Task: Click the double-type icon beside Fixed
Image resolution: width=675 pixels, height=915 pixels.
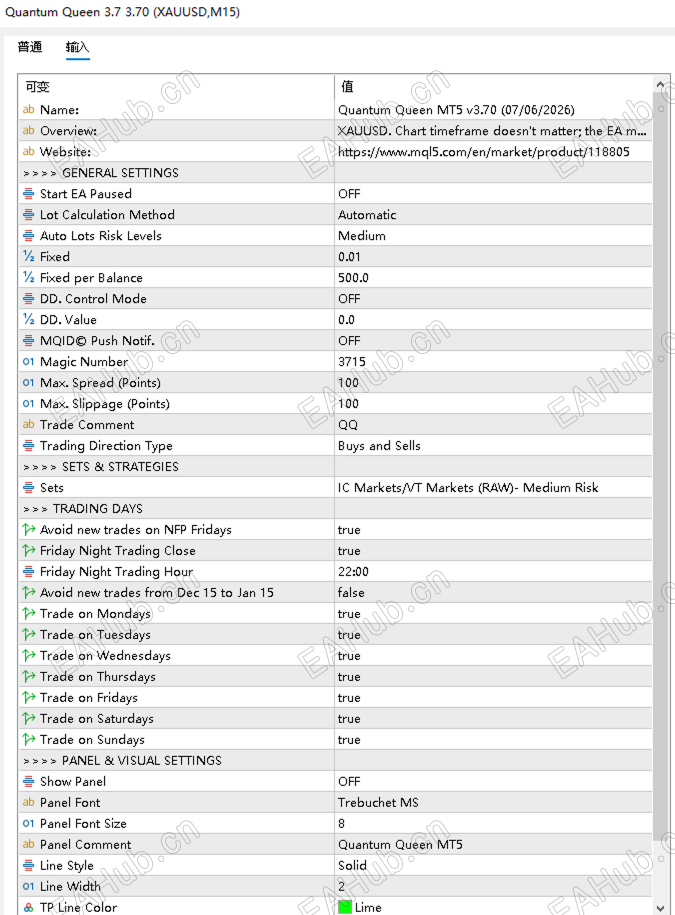Action: [28, 257]
